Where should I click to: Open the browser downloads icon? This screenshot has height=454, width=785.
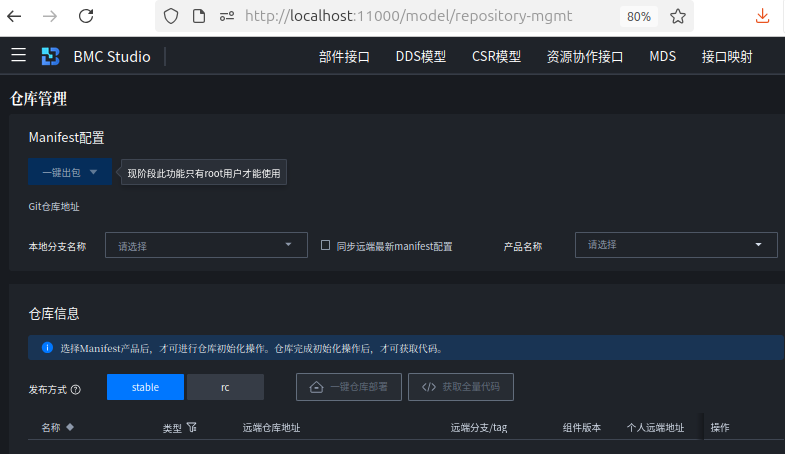(x=762, y=16)
